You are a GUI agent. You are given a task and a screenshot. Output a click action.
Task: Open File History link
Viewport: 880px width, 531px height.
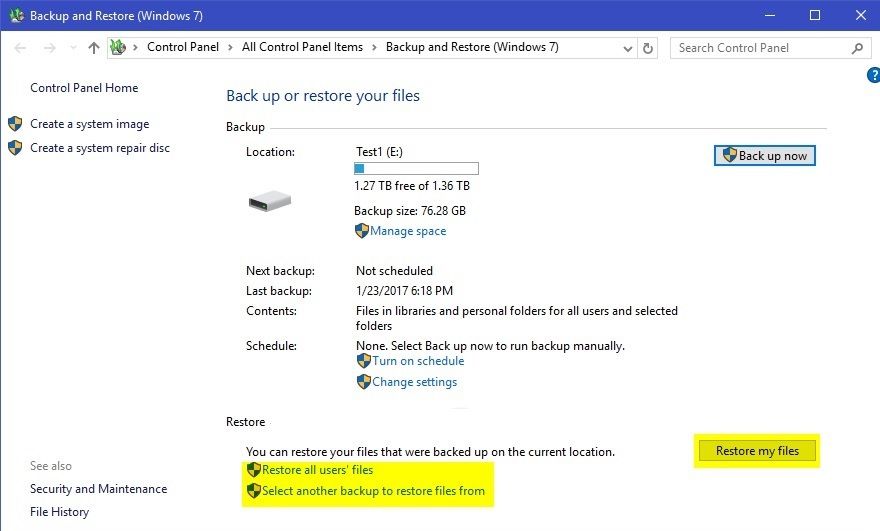click(59, 512)
